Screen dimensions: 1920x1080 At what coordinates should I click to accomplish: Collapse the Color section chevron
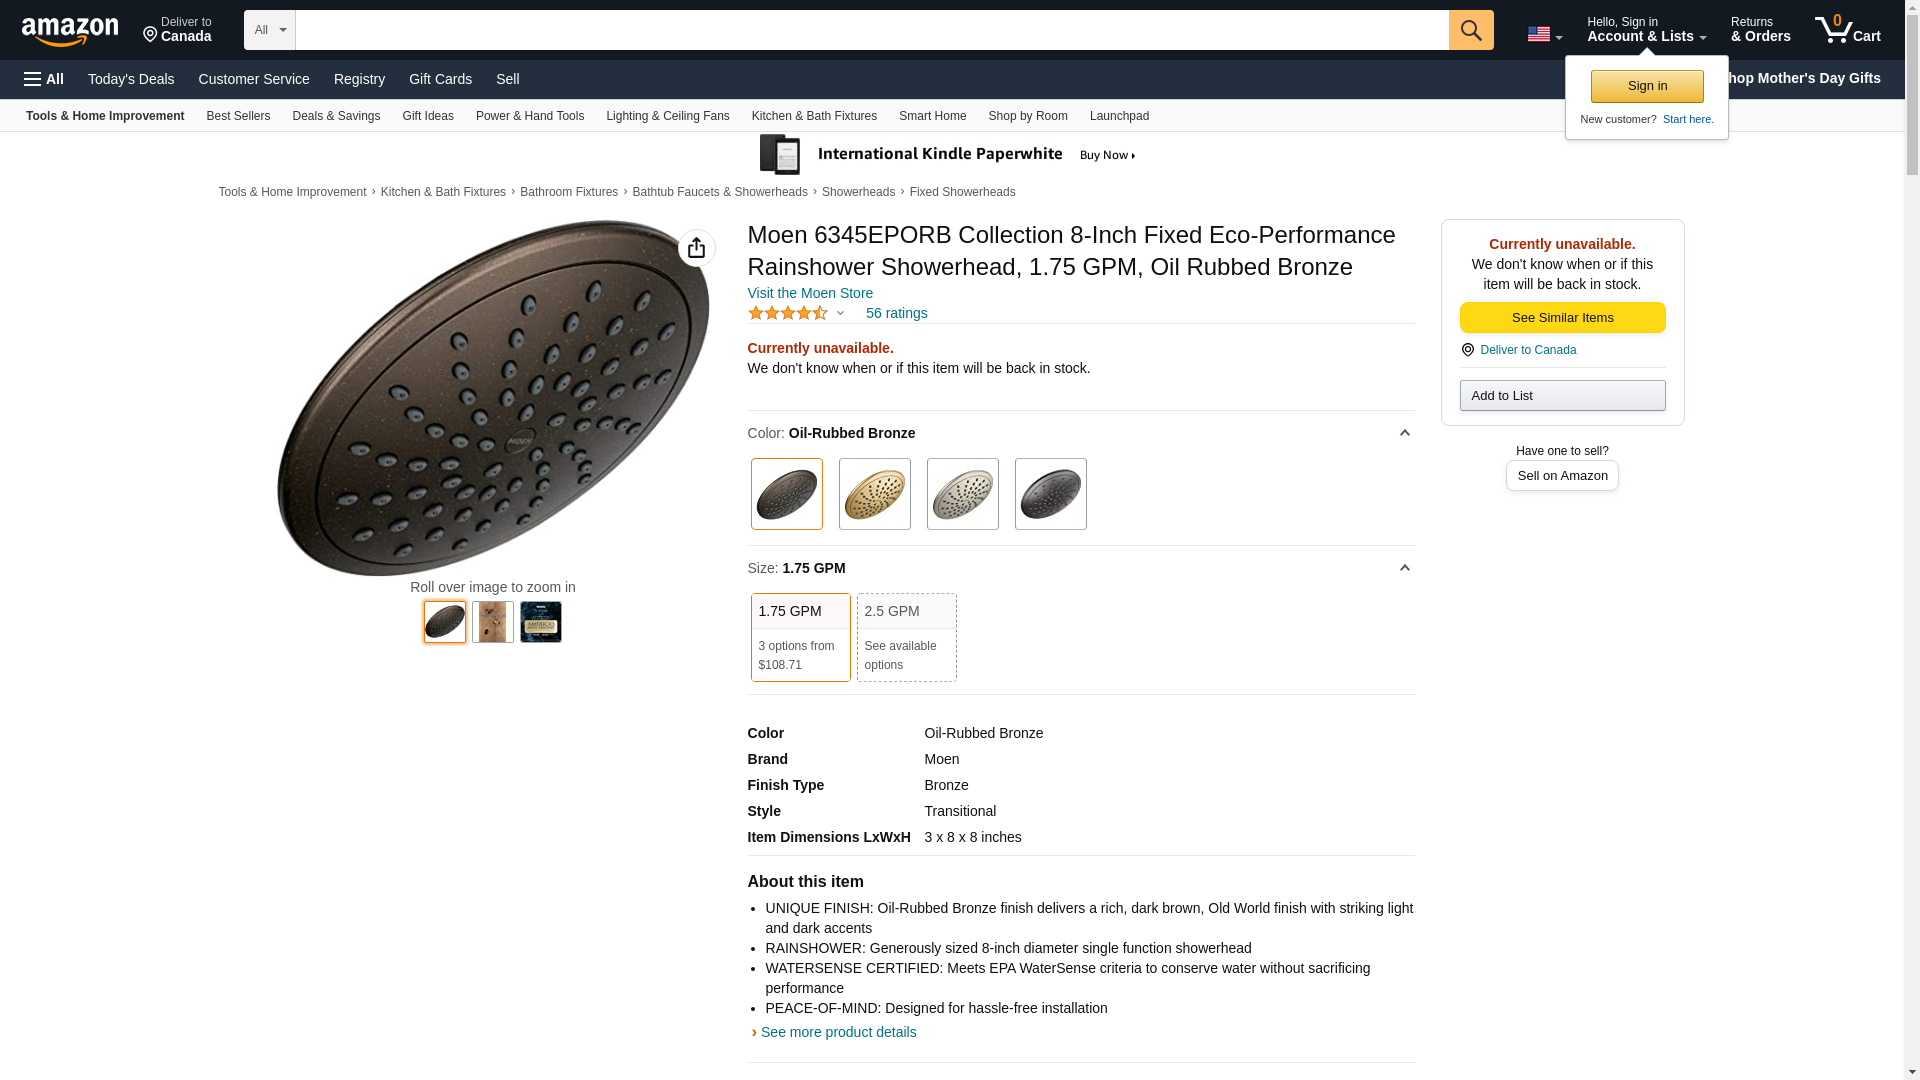click(1404, 433)
